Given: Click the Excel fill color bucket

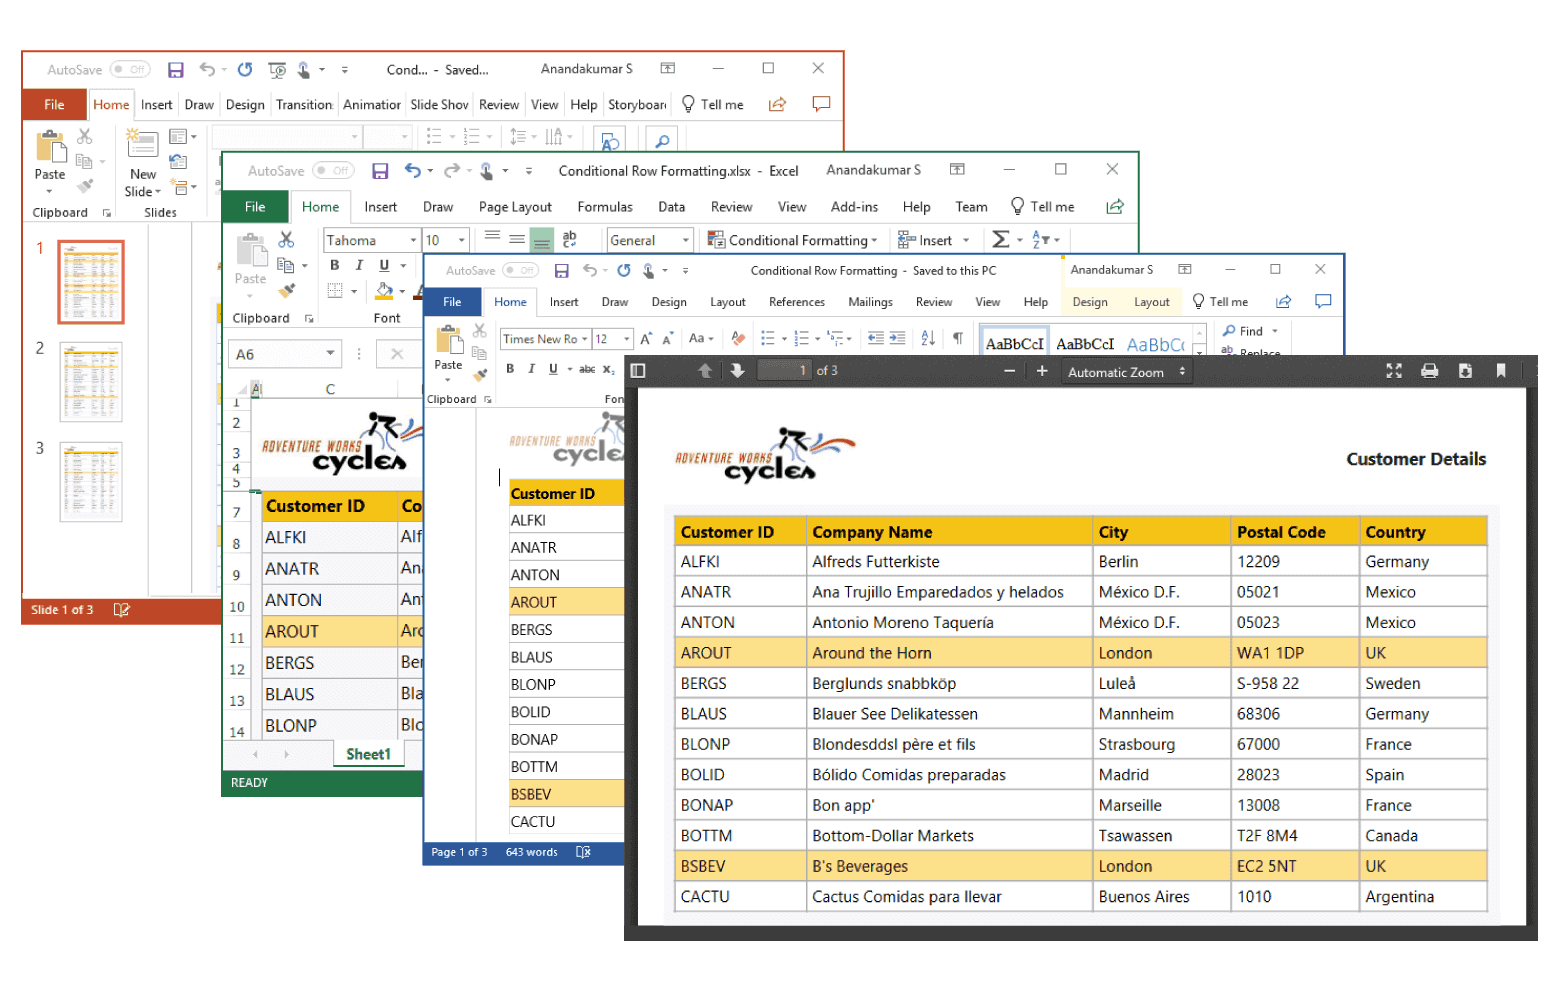Looking at the screenshot, I should (384, 291).
